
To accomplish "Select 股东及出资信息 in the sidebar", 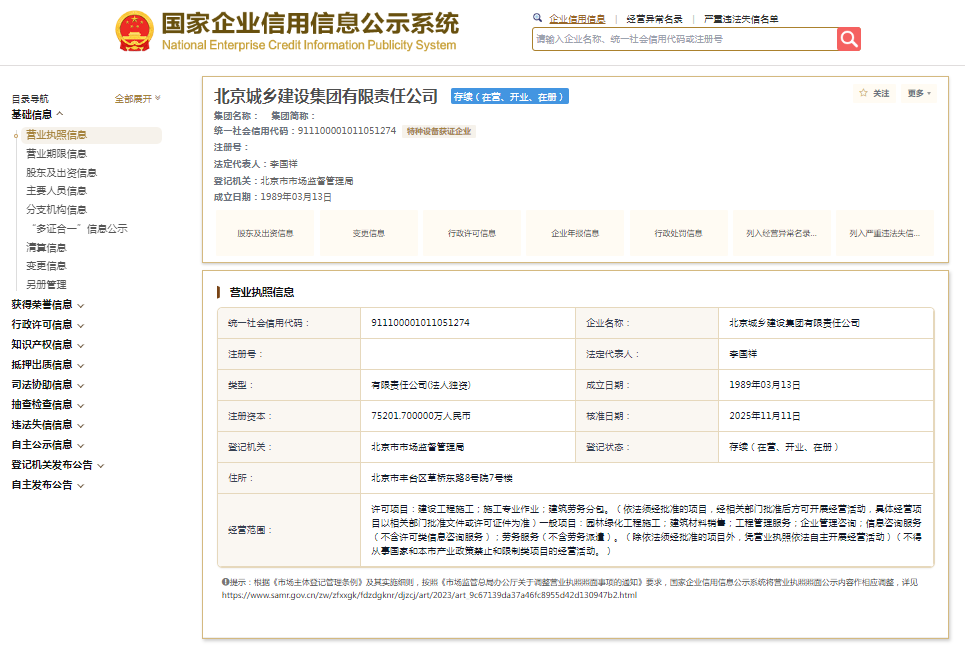I will pyautogui.click(x=61, y=172).
